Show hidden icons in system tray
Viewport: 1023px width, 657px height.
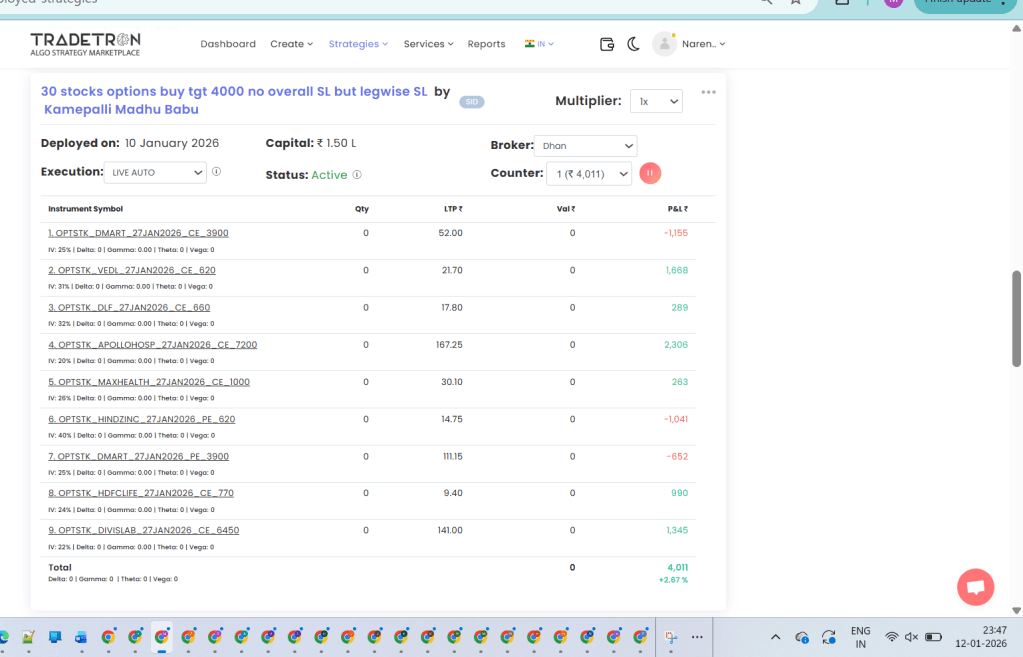coord(775,636)
